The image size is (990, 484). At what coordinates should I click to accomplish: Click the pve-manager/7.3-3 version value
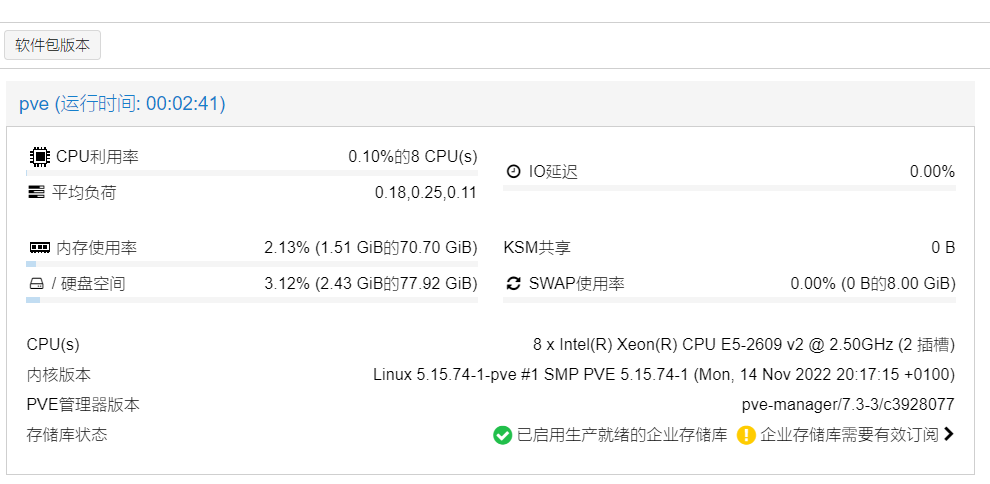point(848,404)
